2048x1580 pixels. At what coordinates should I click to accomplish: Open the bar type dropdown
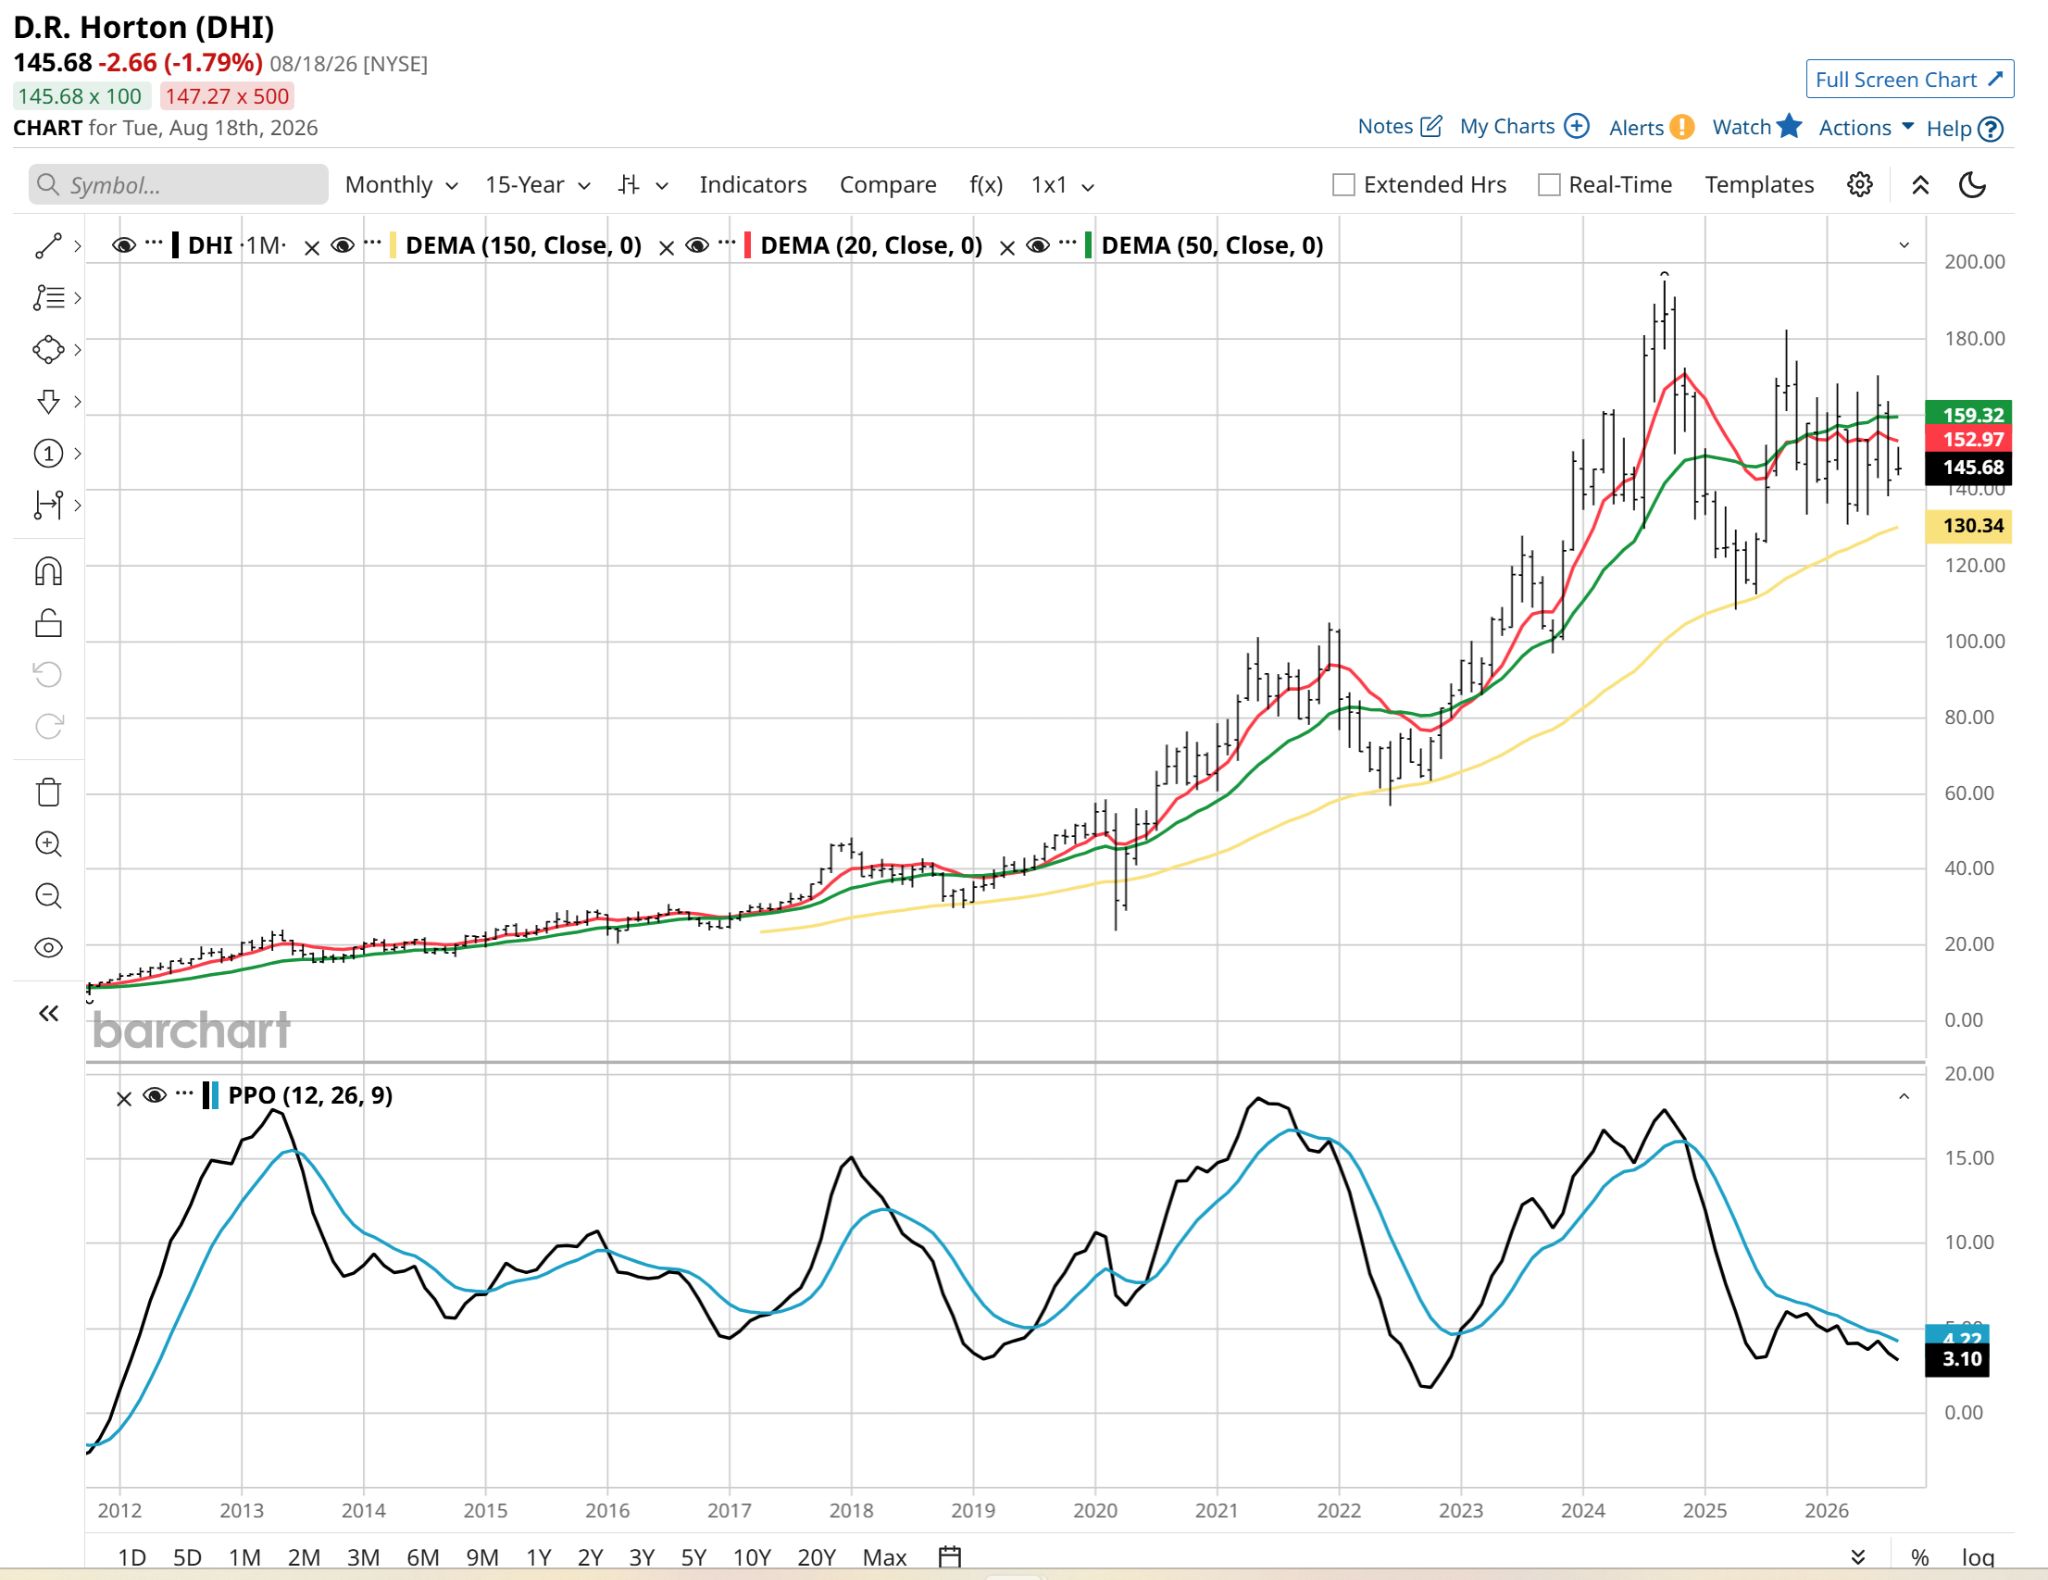pos(643,185)
